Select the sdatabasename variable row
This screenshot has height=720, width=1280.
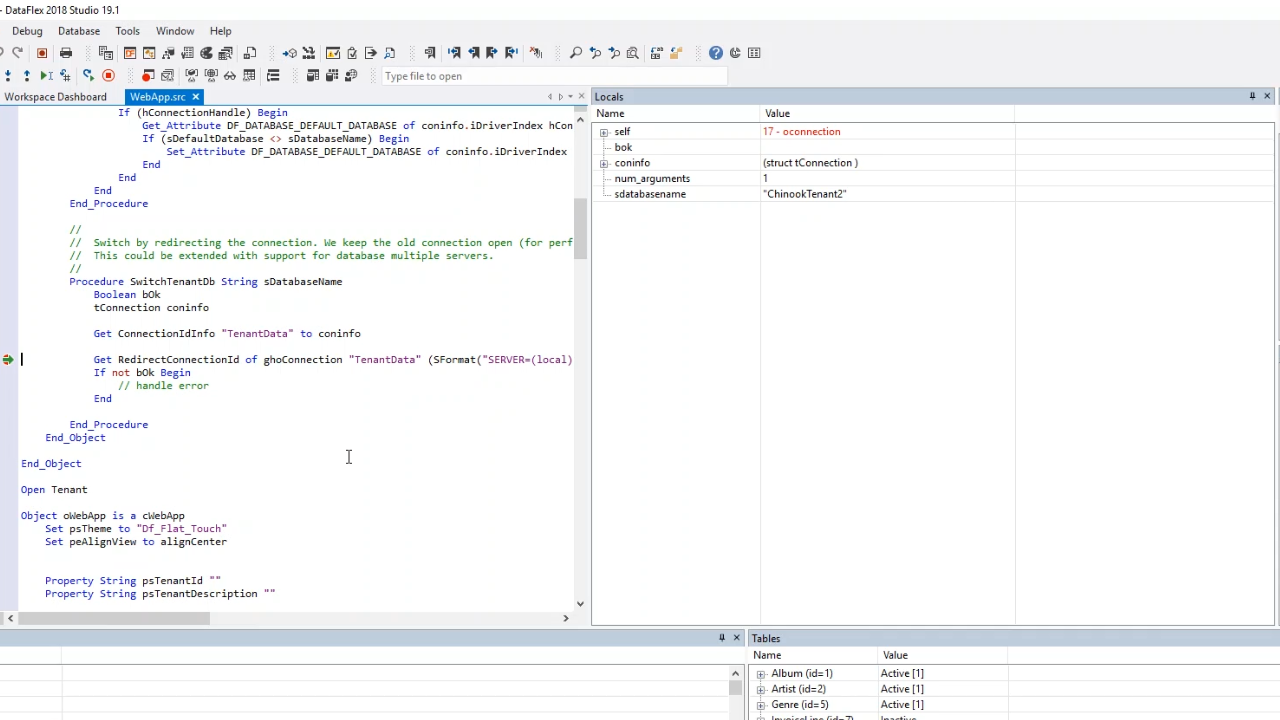(x=650, y=194)
